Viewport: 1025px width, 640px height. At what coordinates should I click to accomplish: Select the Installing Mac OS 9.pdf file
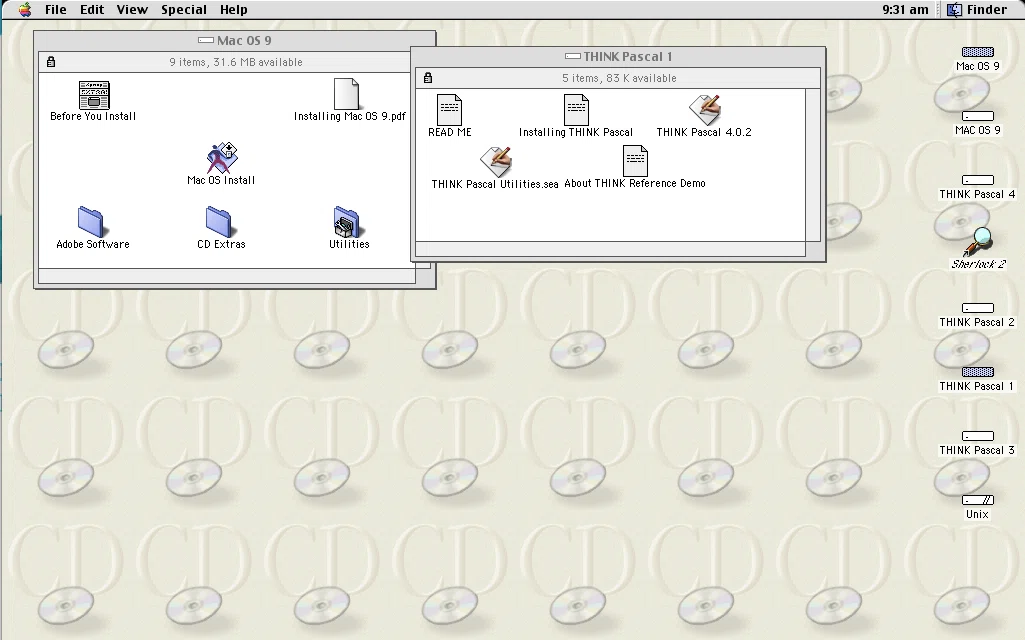point(346,94)
